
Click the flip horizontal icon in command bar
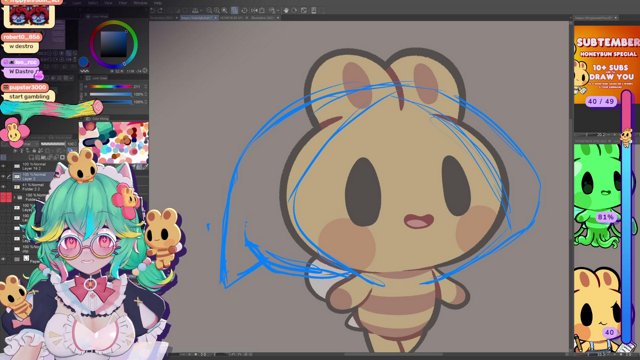254,10
